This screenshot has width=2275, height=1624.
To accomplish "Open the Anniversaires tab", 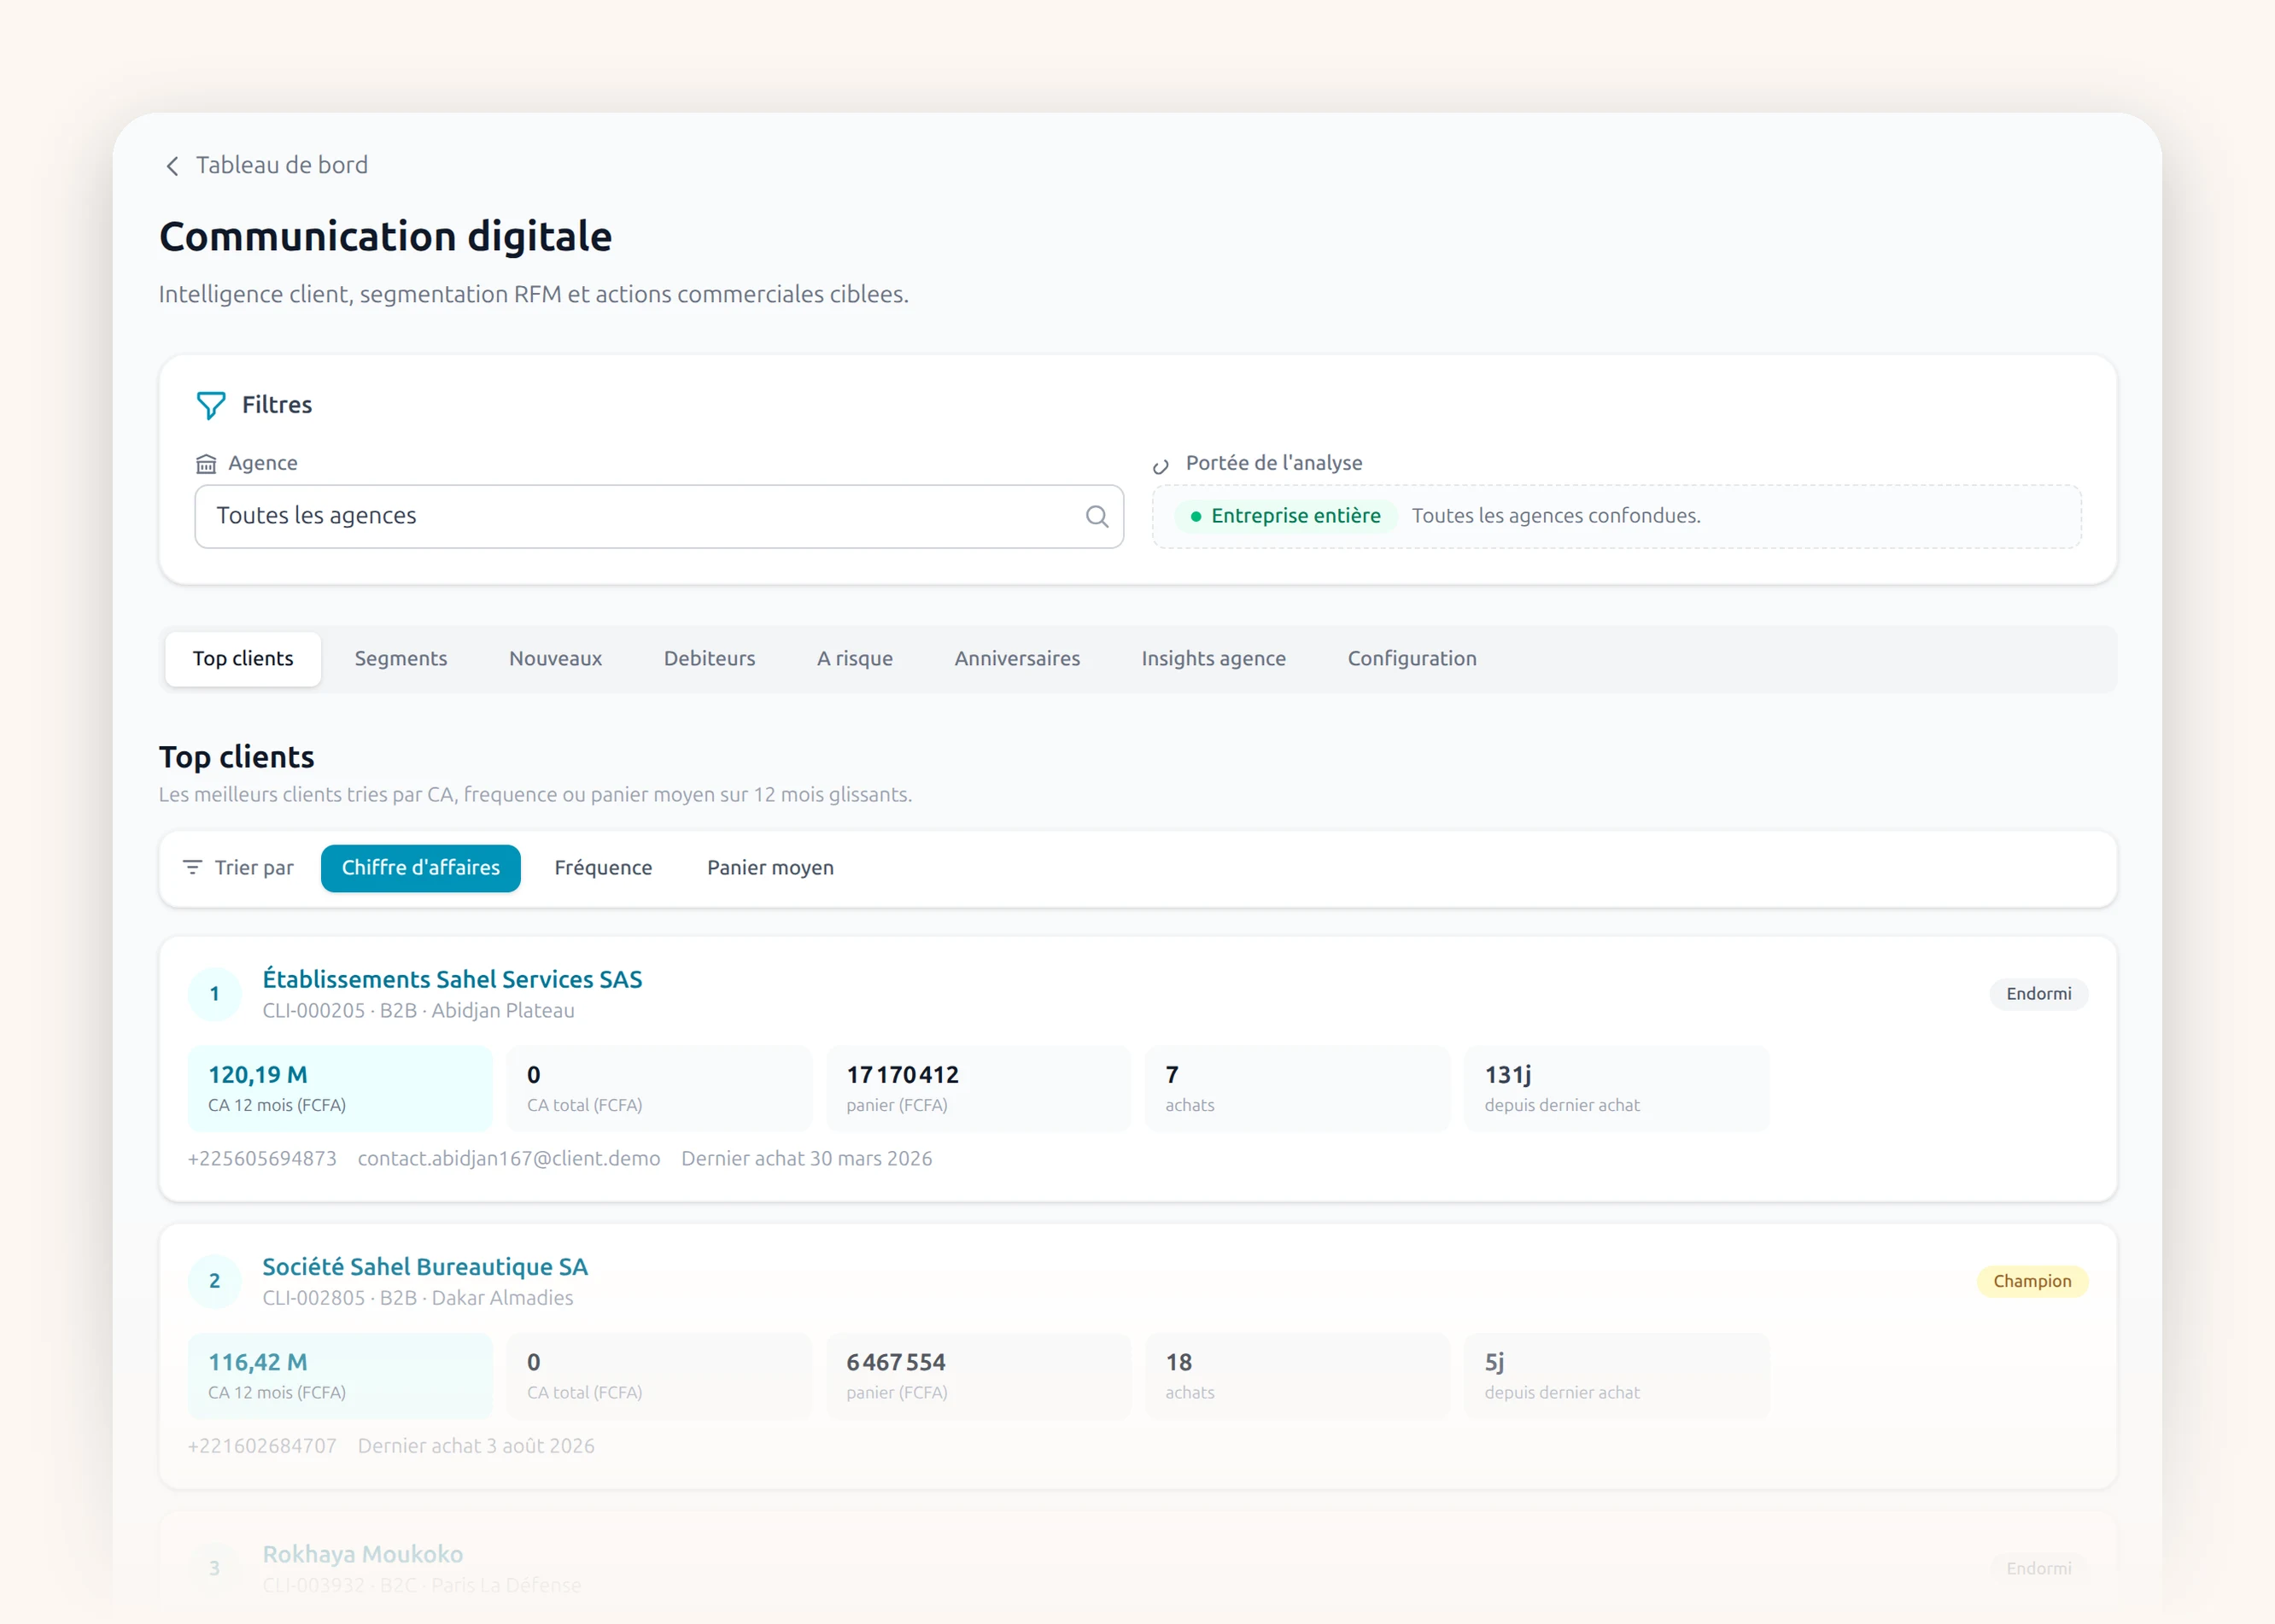I will (x=1017, y=658).
